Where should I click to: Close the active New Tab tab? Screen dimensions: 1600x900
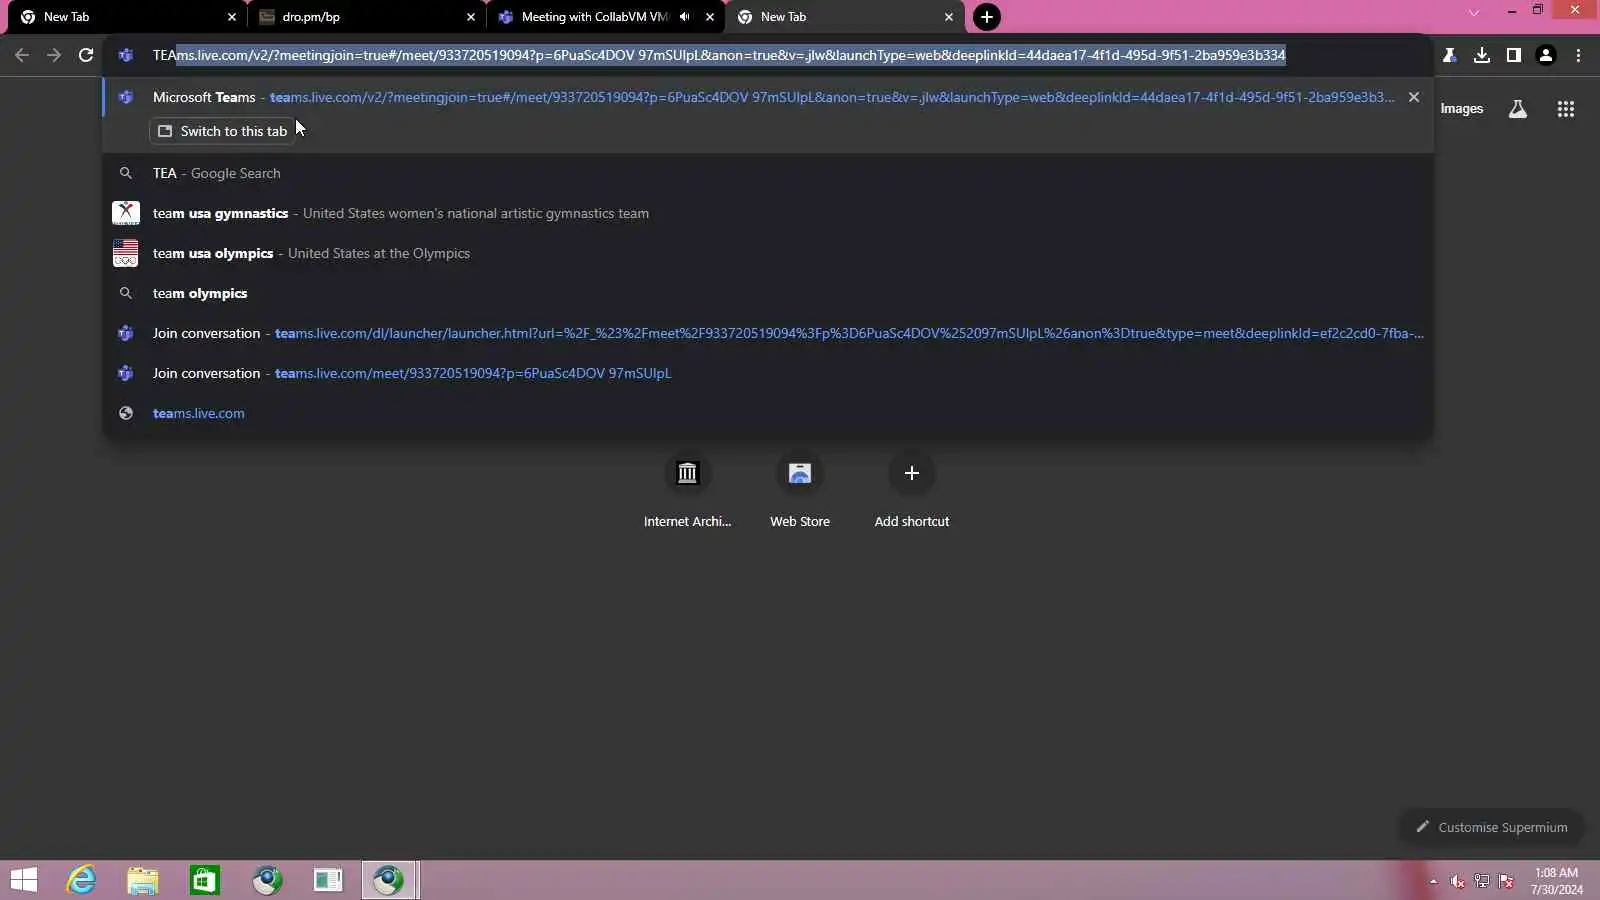[949, 17]
